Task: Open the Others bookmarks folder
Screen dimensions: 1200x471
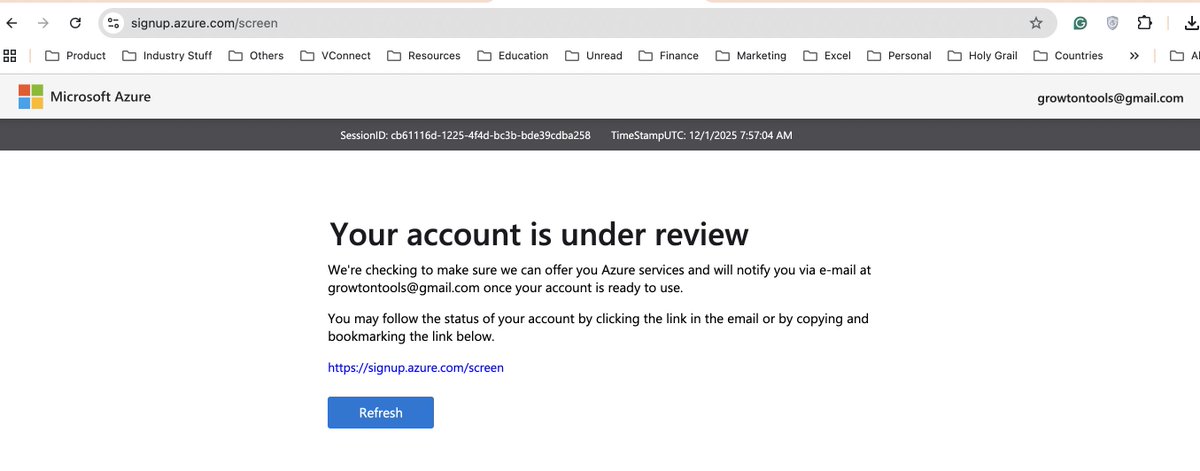Action: pyautogui.click(x=256, y=56)
